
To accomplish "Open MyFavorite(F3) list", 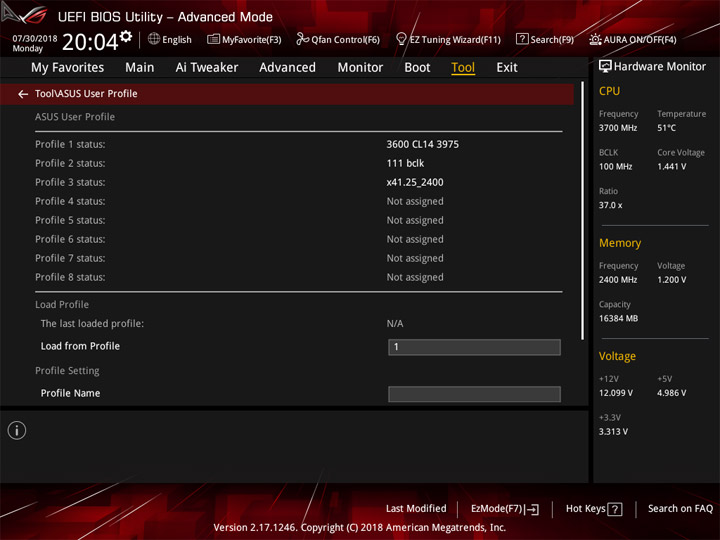I will pos(244,39).
